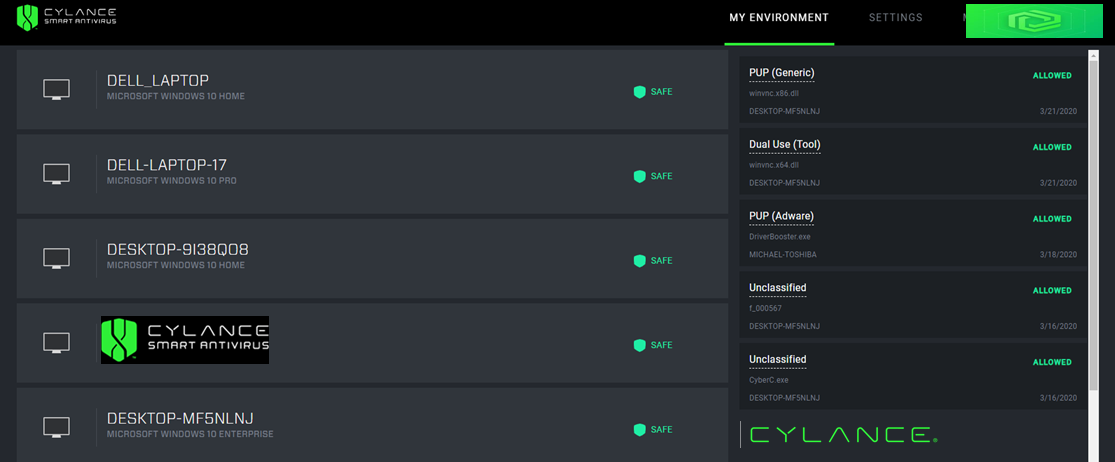Image resolution: width=1115 pixels, height=462 pixels.
Task: Open the My Environment tab
Action: click(779, 18)
